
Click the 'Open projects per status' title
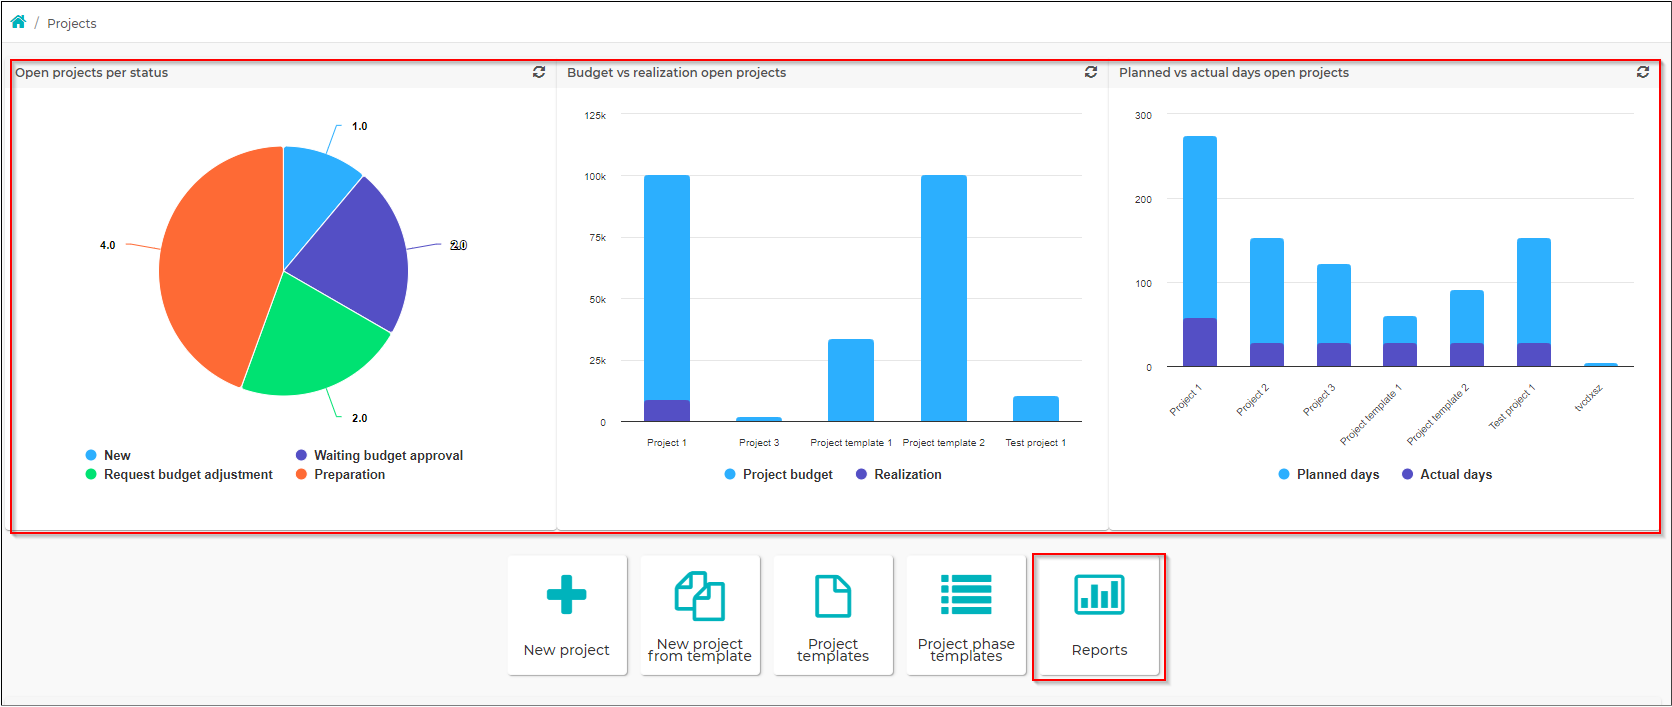pos(92,72)
